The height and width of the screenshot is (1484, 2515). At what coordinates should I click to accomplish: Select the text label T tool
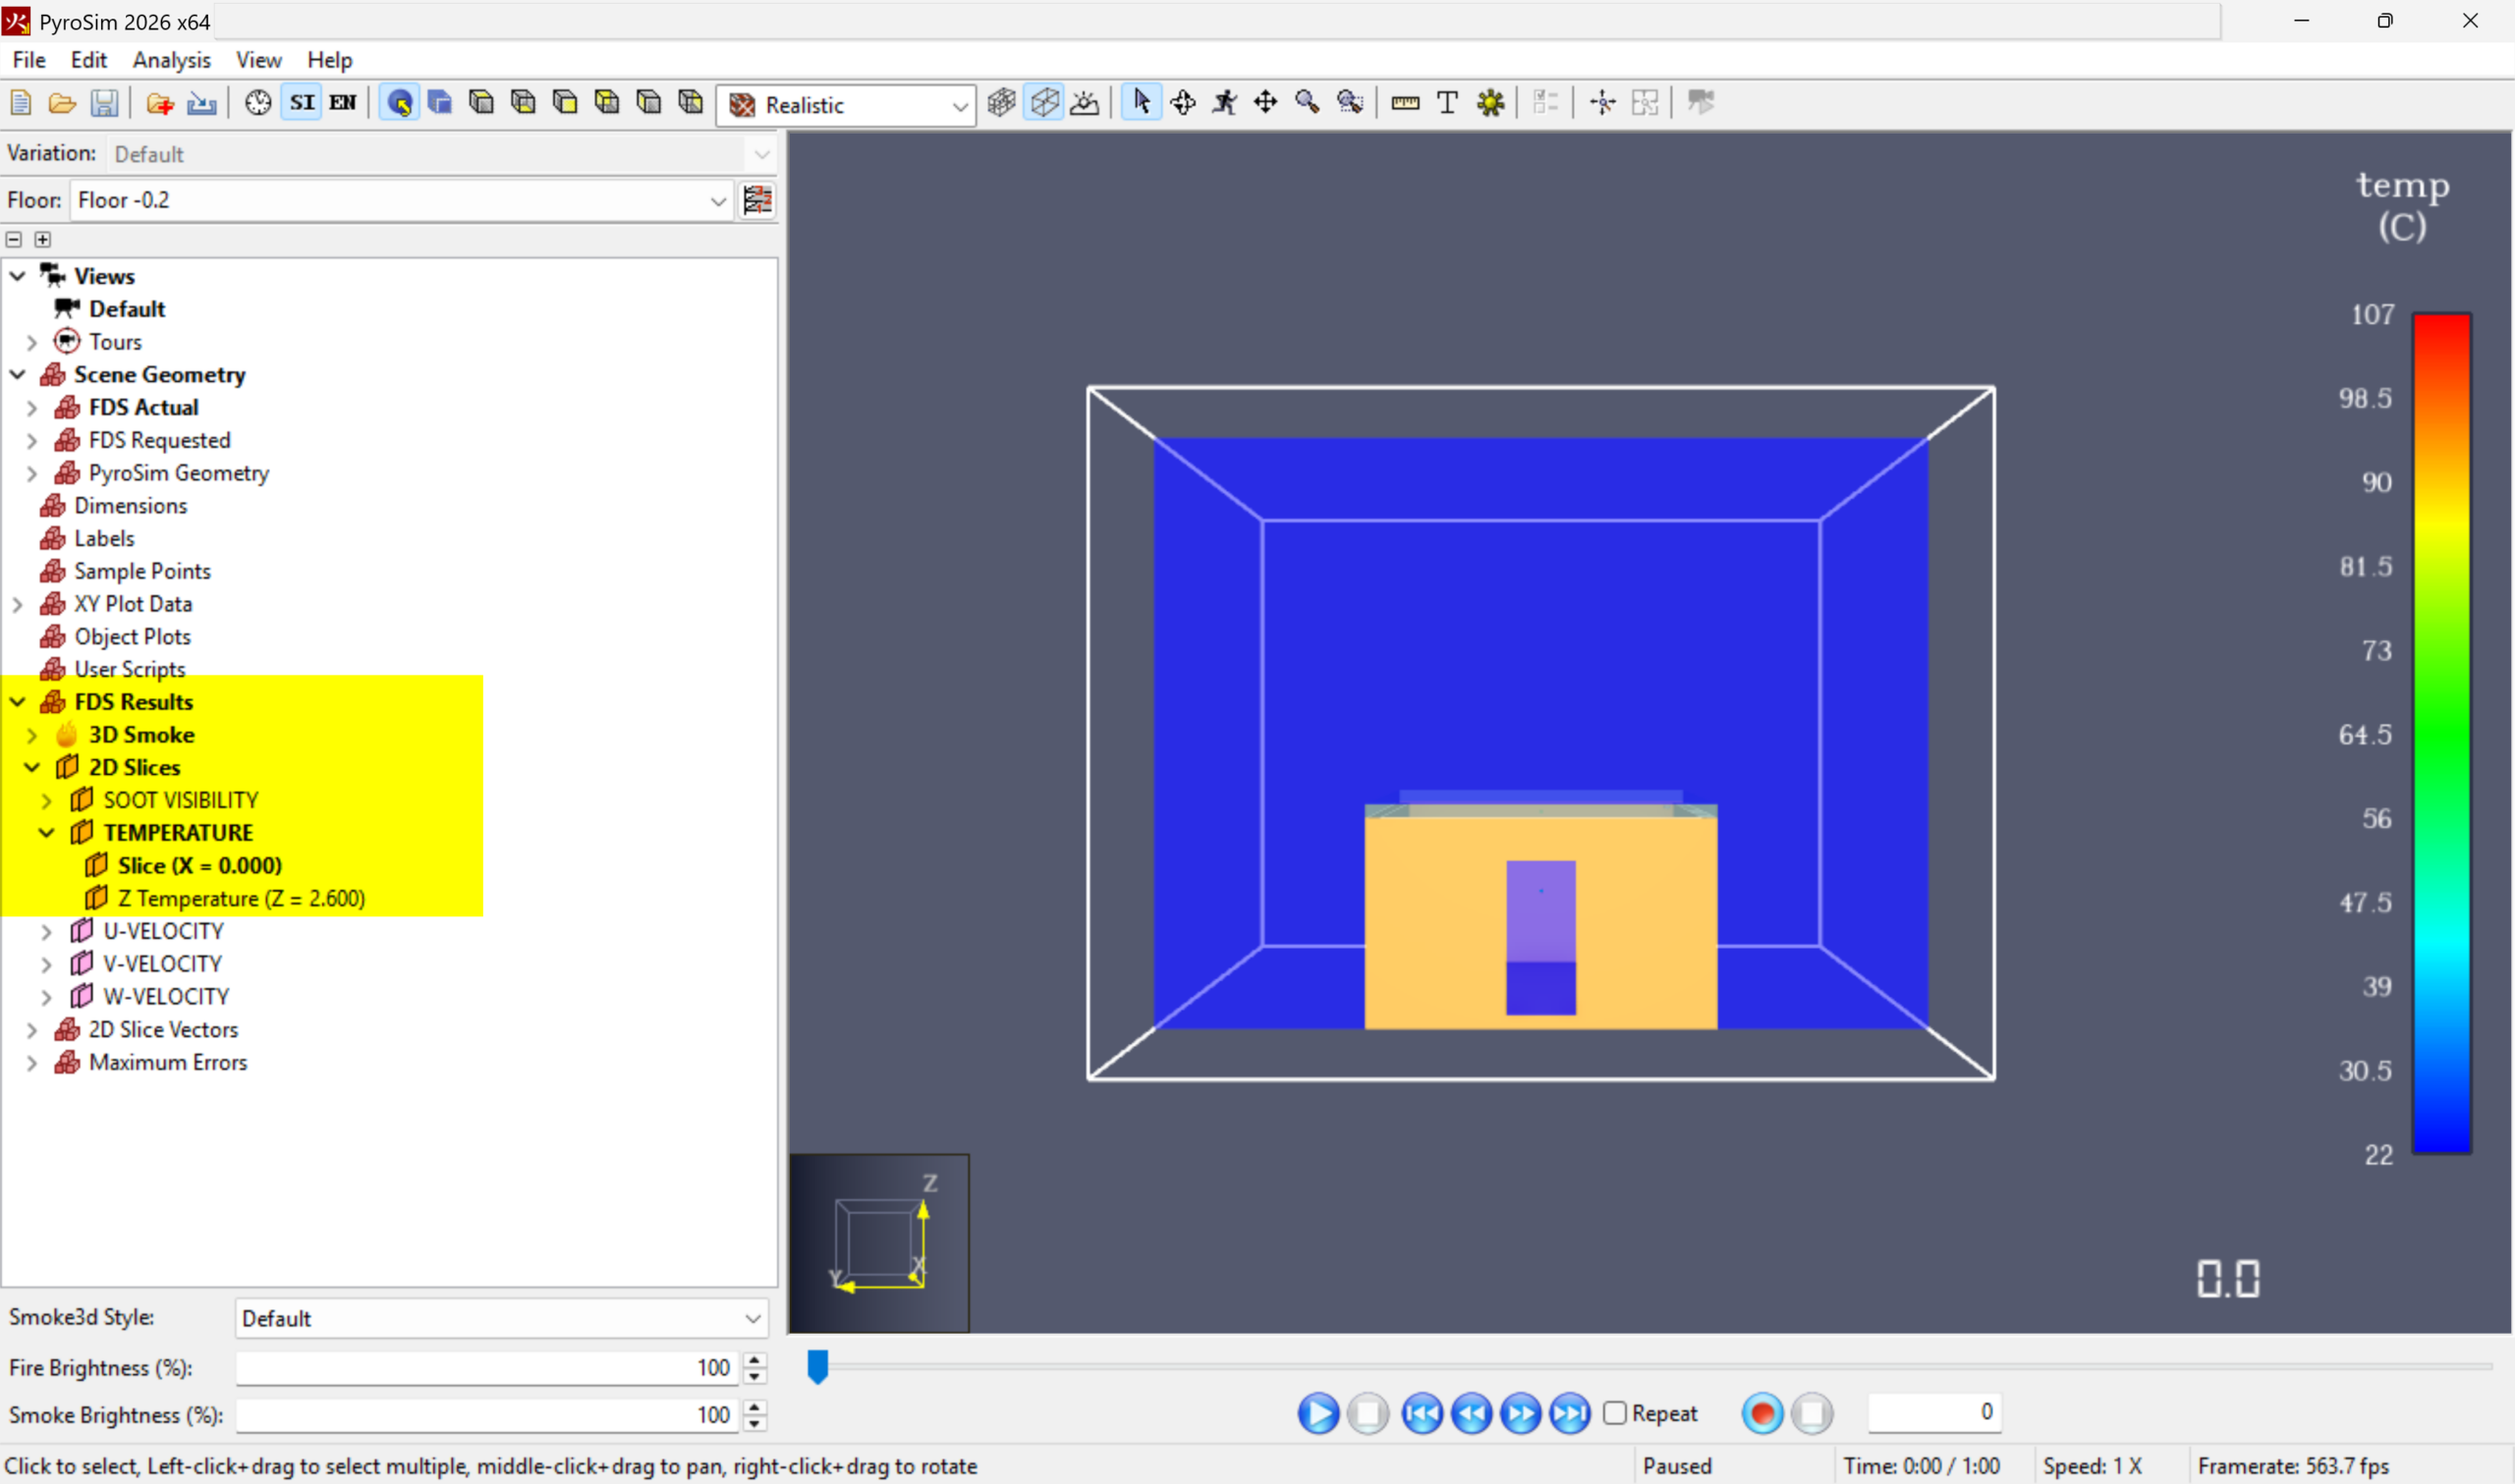point(1447,103)
